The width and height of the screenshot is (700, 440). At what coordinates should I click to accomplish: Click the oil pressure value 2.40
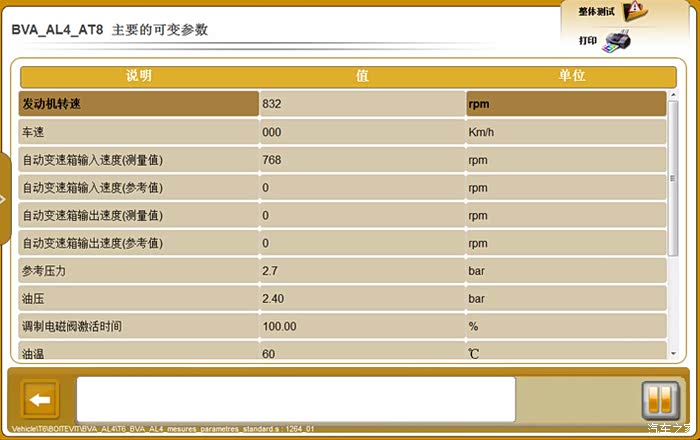273,299
